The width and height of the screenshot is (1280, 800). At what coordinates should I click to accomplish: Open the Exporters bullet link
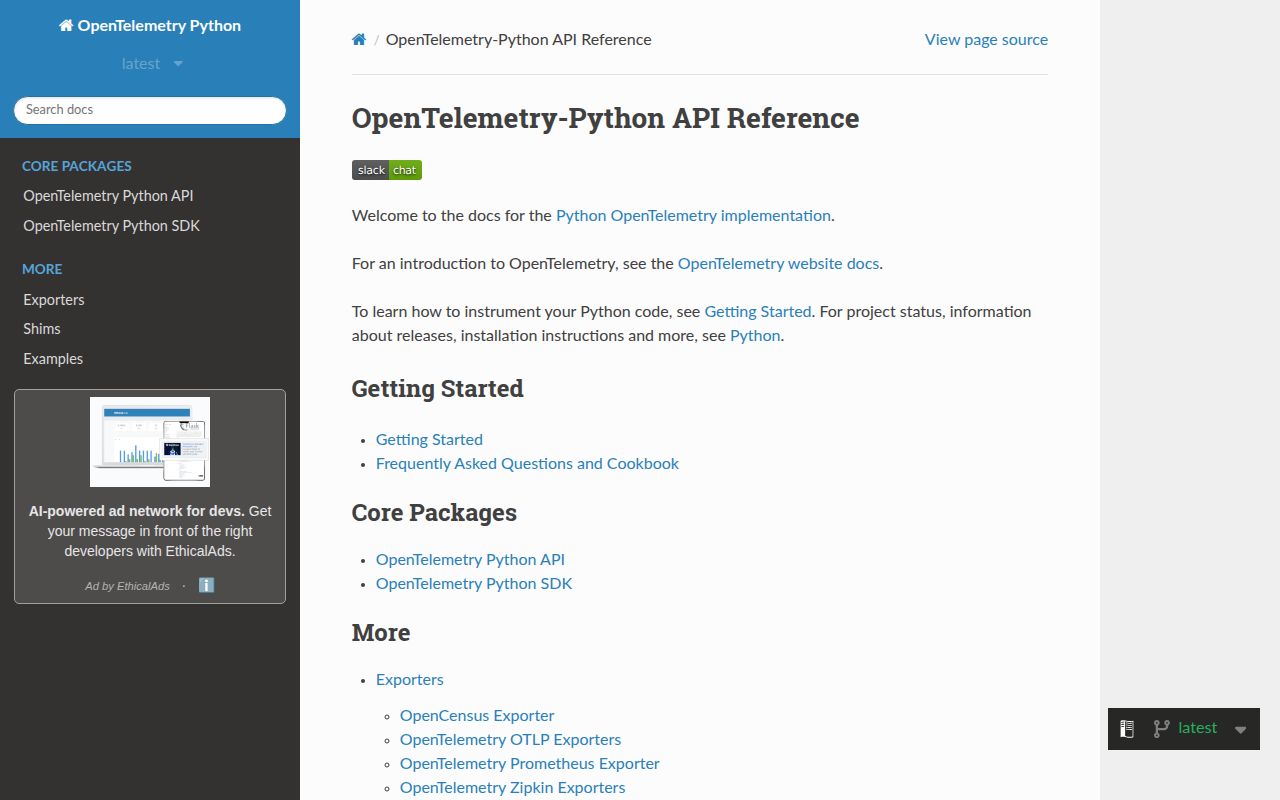[410, 680]
